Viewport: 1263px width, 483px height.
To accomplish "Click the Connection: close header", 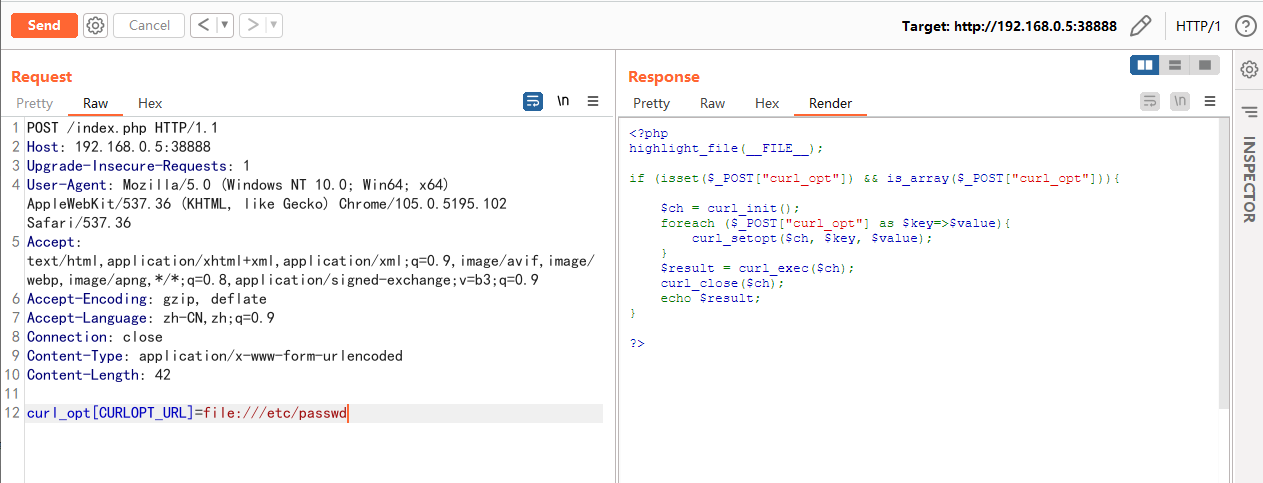I will pyautogui.click(x=94, y=337).
